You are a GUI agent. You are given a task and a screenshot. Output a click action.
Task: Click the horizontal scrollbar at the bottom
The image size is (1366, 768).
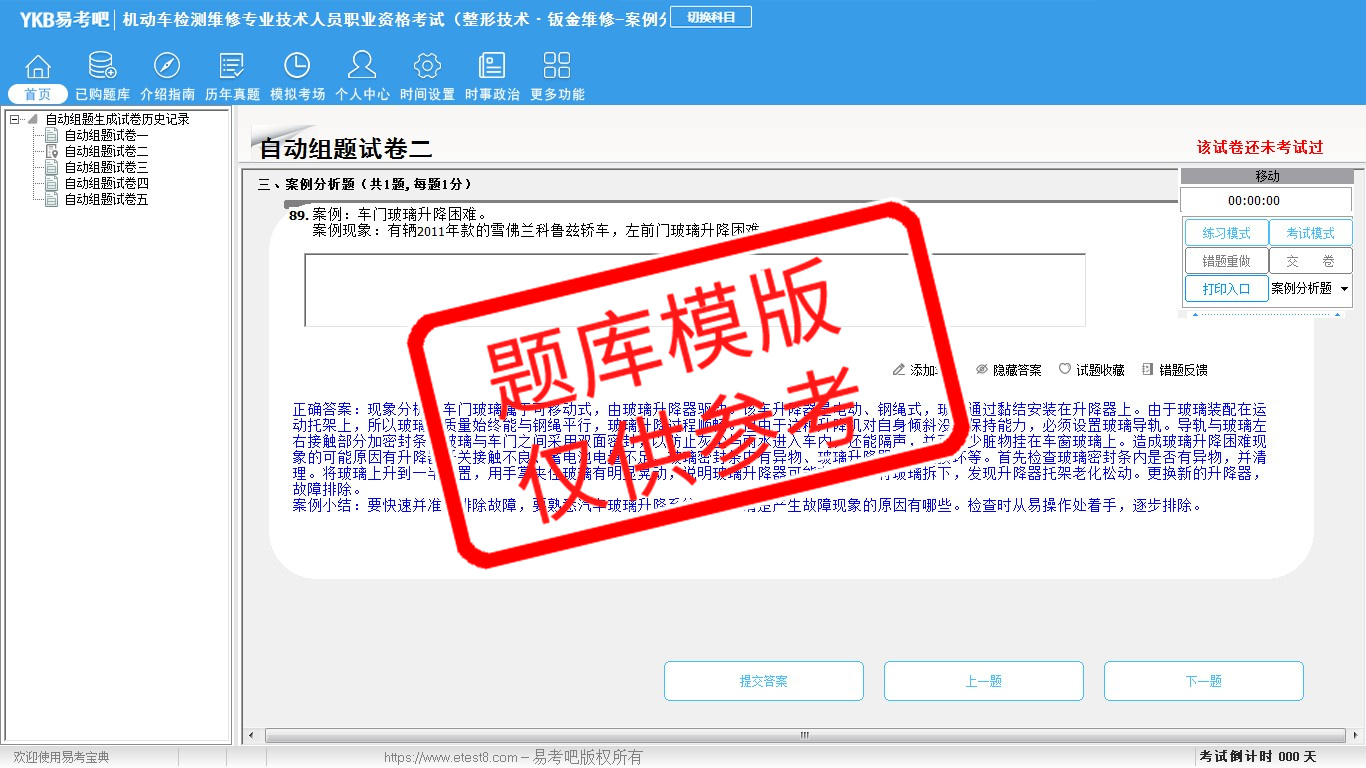804,735
